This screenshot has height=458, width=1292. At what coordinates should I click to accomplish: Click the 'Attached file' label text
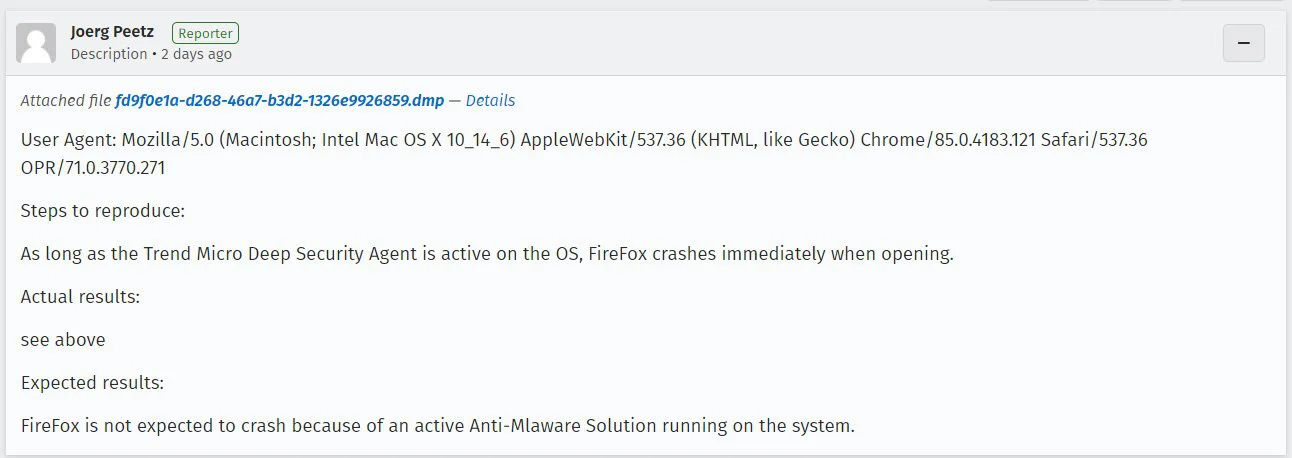(66, 100)
